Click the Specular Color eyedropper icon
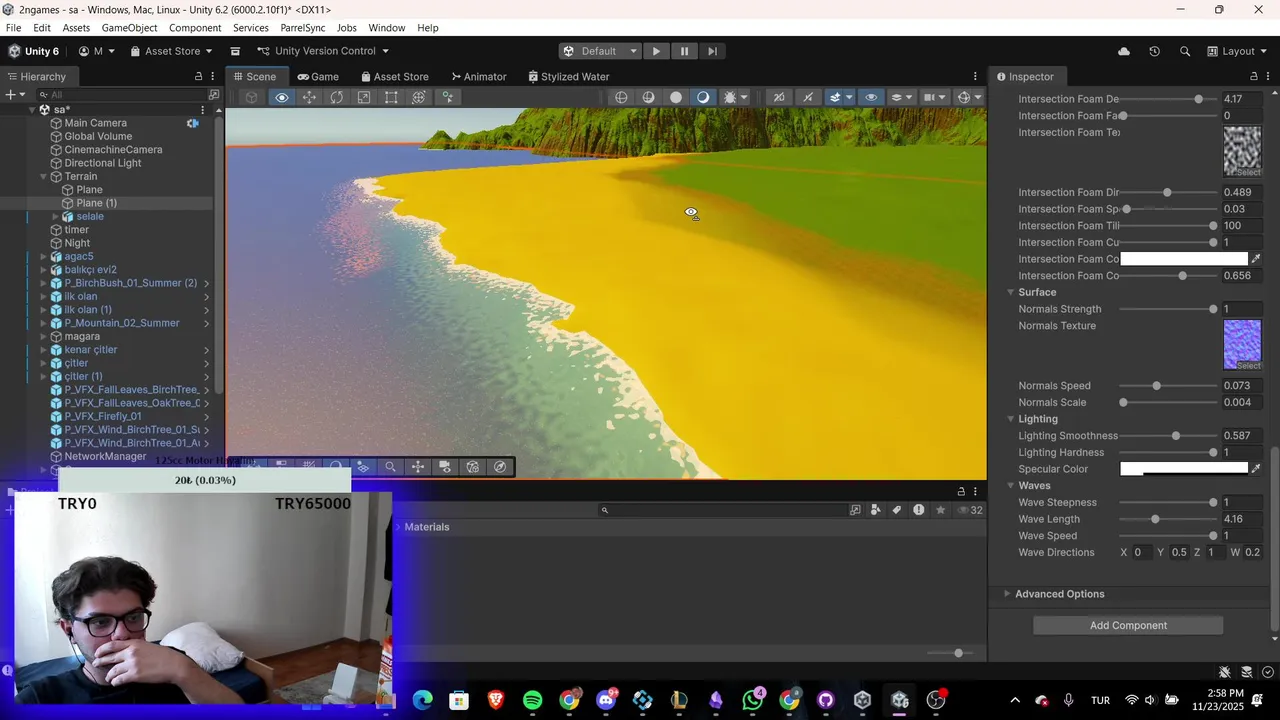 pyautogui.click(x=1256, y=469)
